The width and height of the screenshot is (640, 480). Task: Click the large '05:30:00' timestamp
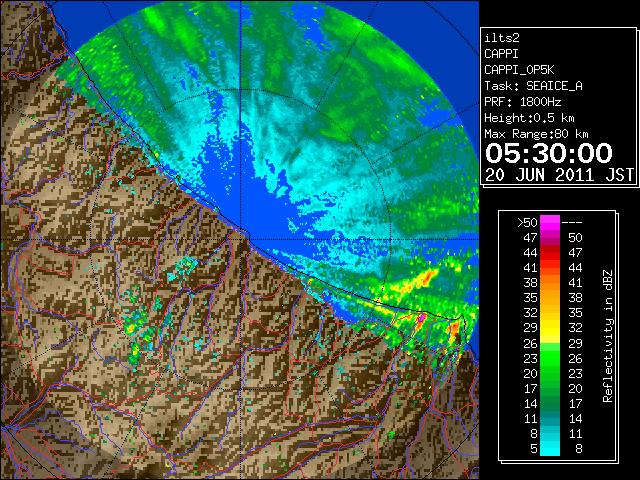click(549, 153)
